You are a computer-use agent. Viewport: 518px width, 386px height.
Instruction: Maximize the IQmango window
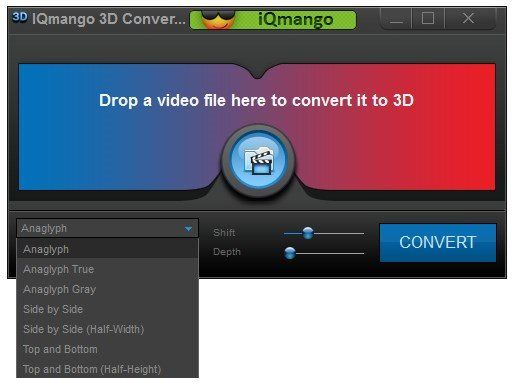tap(428, 19)
